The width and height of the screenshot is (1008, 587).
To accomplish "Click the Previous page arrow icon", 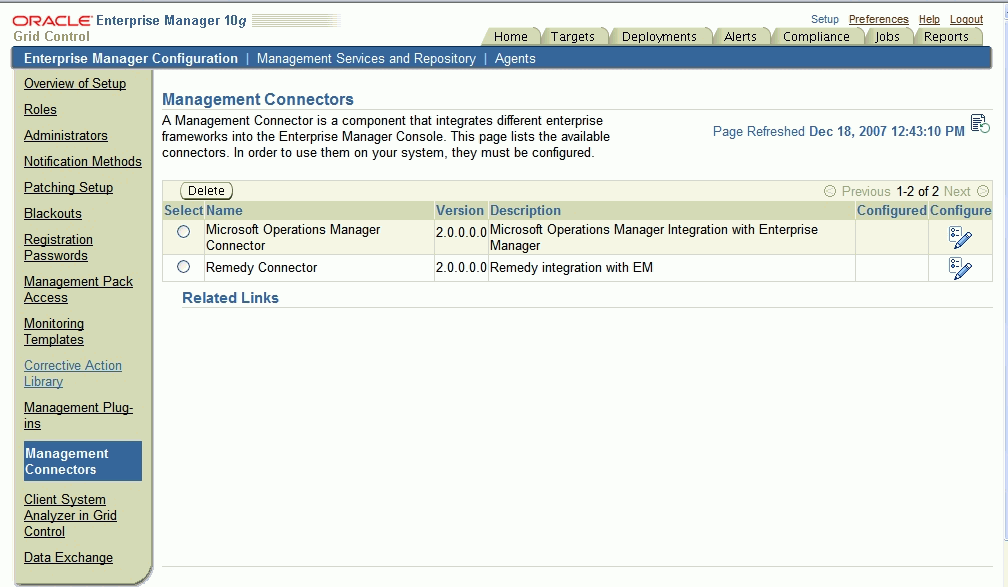I will pos(830,191).
